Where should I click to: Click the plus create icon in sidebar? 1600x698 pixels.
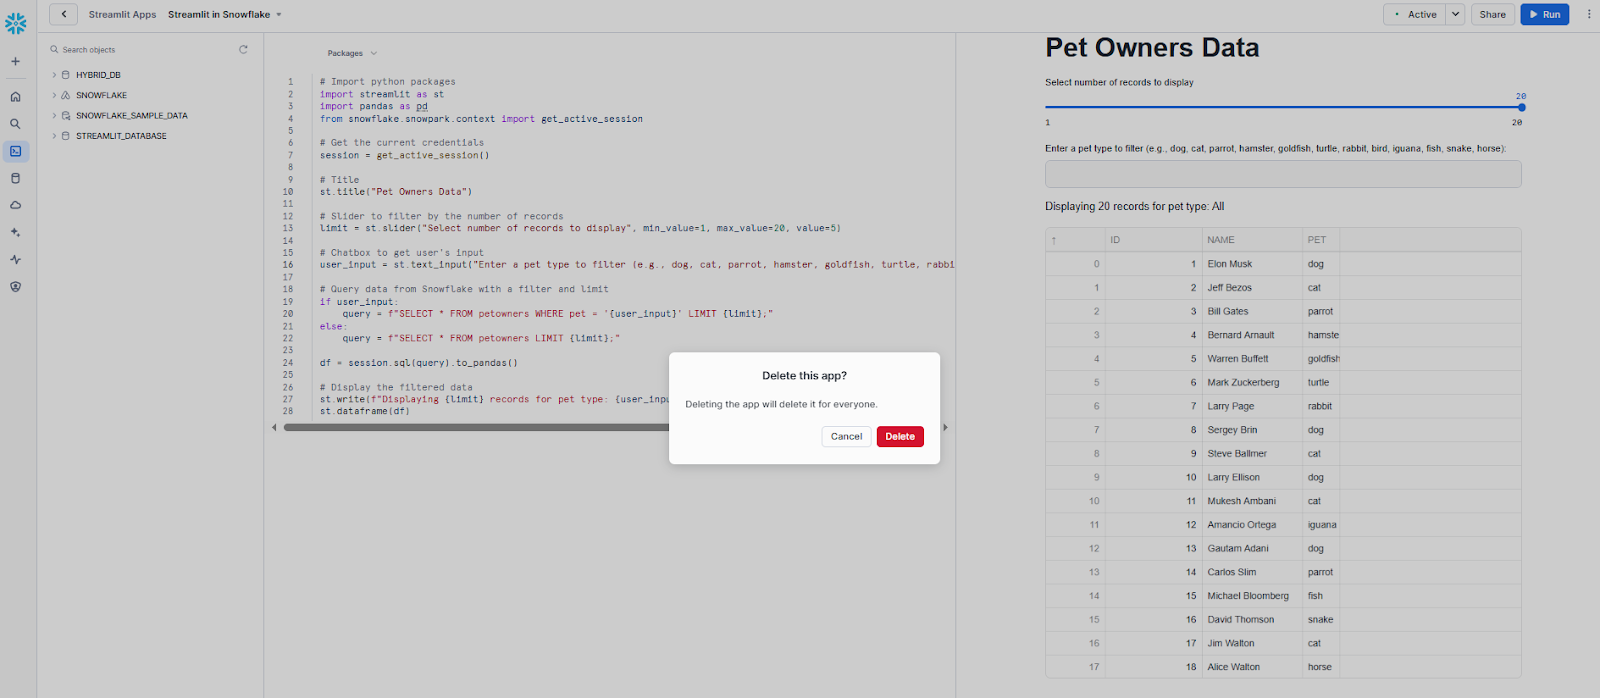tap(15, 62)
